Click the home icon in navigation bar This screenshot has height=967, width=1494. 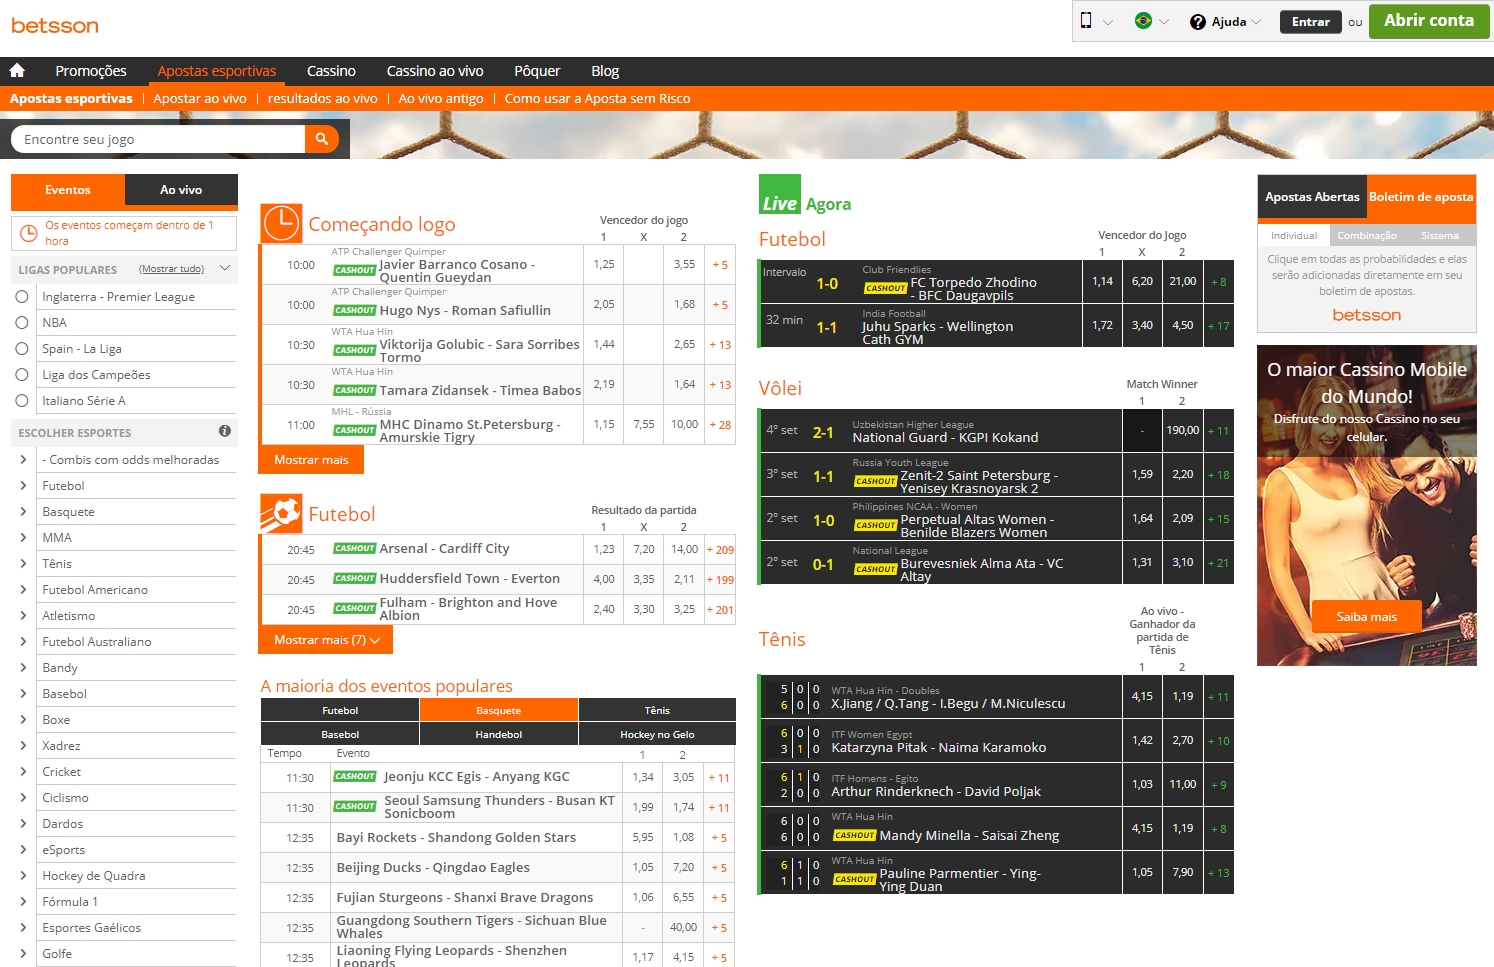click(17, 71)
